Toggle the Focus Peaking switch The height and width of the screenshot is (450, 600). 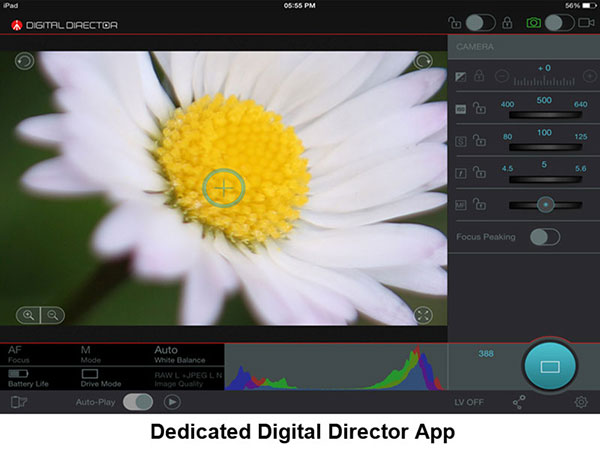click(544, 236)
